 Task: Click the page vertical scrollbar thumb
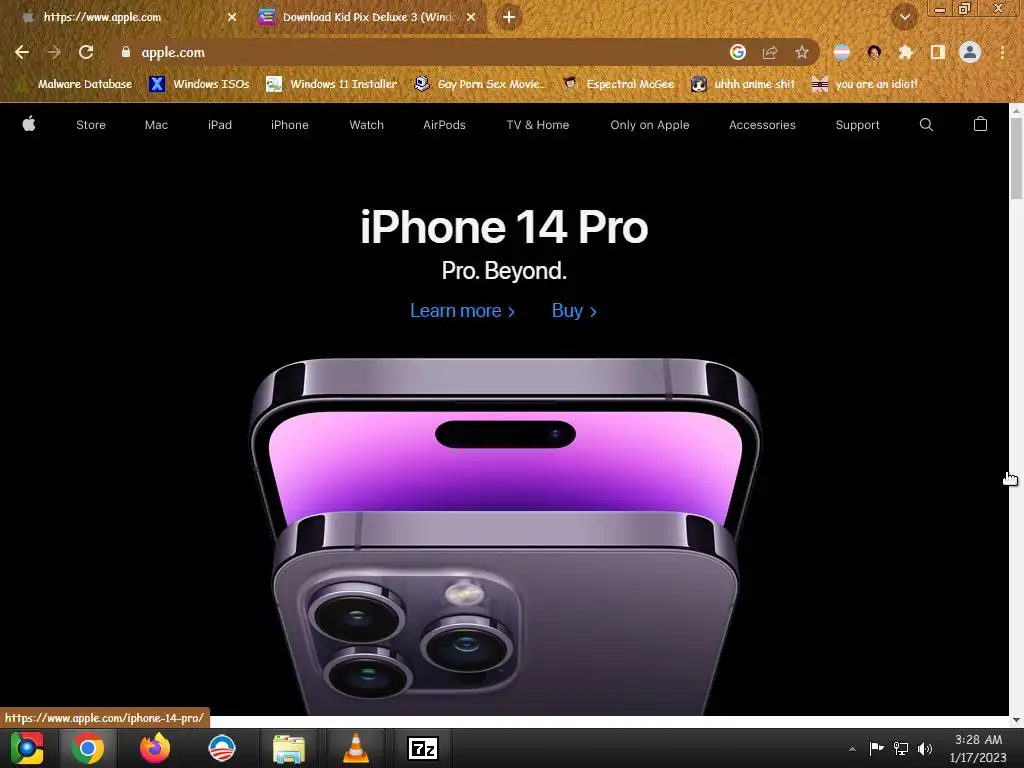click(1016, 158)
